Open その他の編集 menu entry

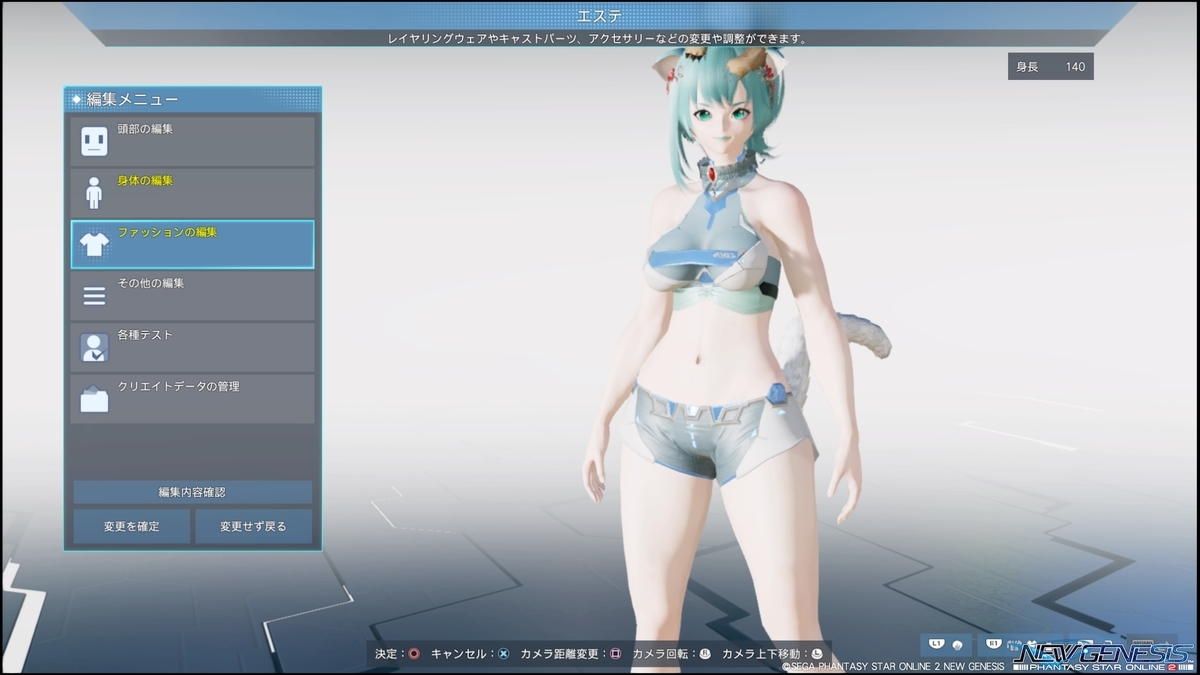[193, 296]
